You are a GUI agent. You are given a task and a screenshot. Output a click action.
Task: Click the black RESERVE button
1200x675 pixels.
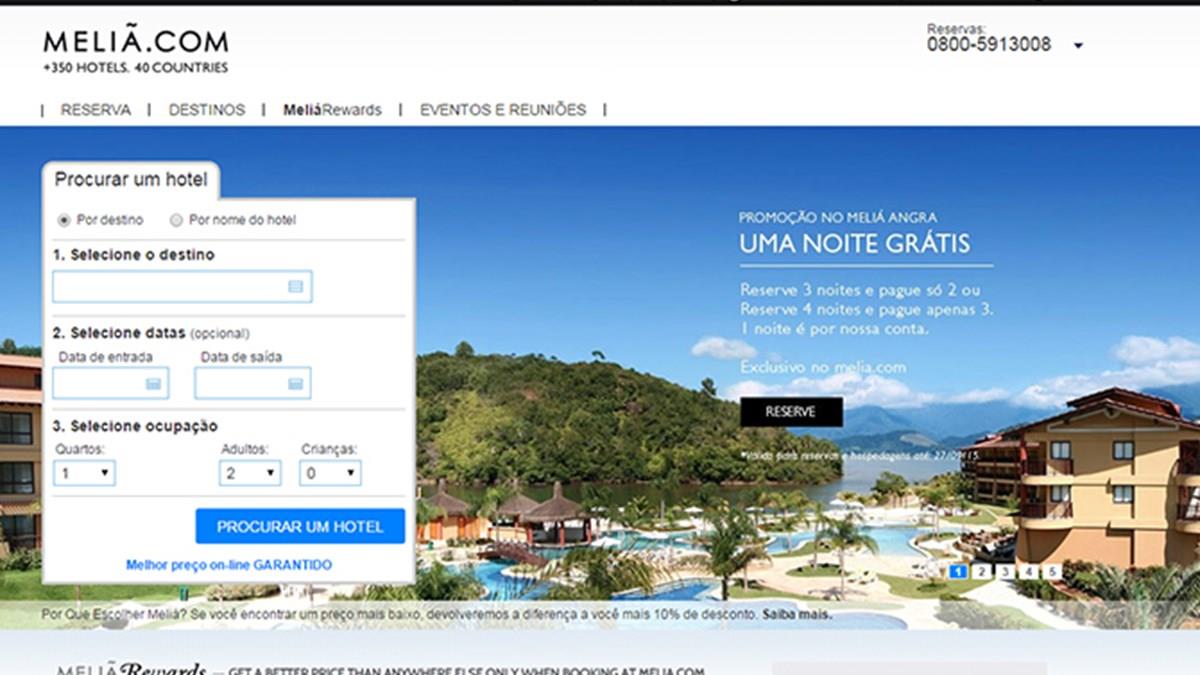[x=791, y=411]
